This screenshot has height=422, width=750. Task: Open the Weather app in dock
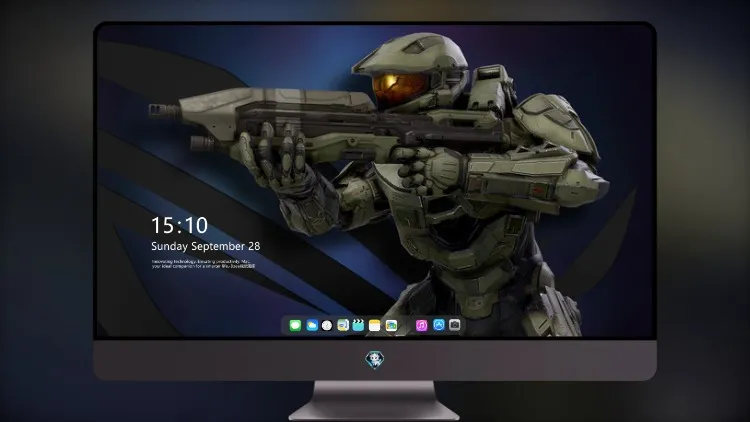(312, 326)
